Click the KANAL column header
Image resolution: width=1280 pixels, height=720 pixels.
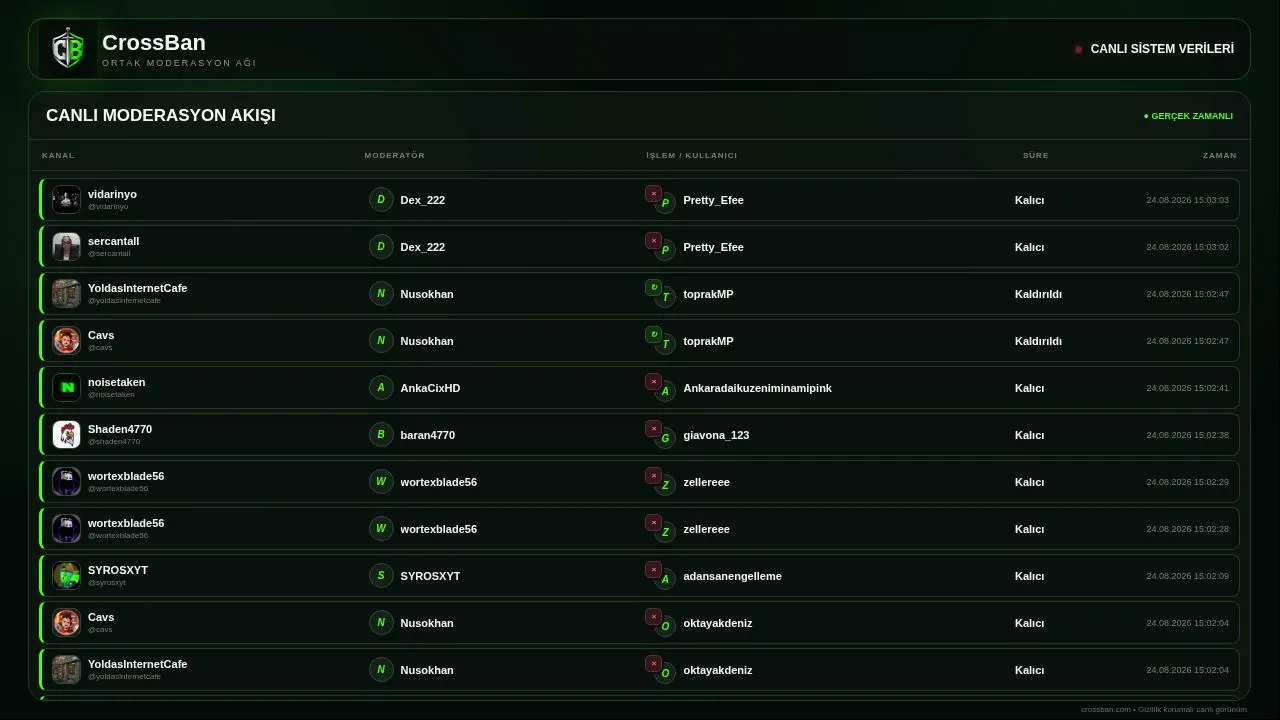(58, 155)
